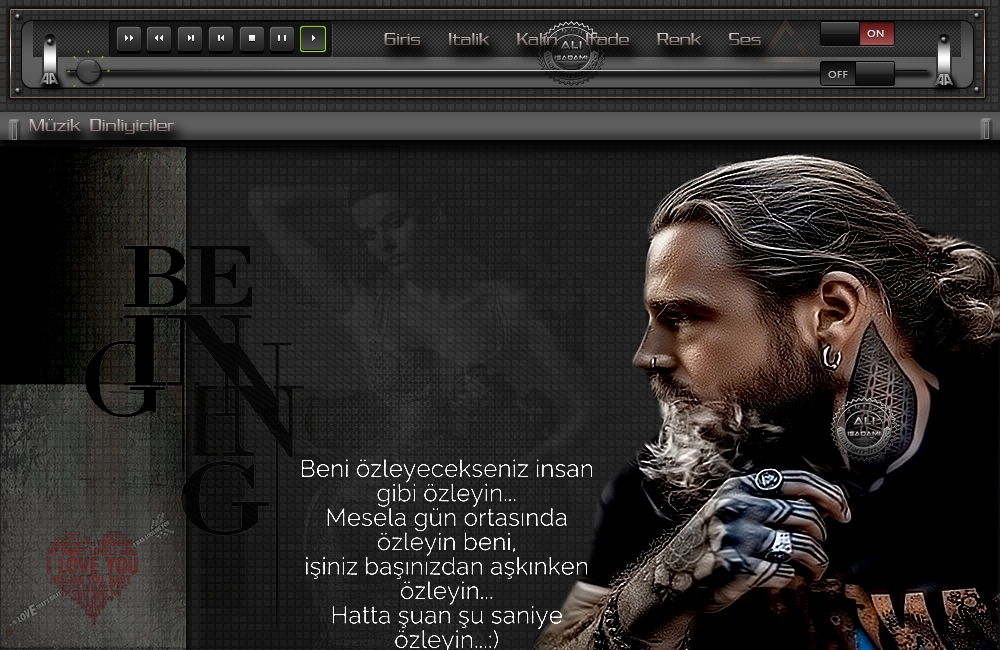This screenshot has height=650, width=1000.
Task: Open the Giris menu
Action: pos(402,40)
